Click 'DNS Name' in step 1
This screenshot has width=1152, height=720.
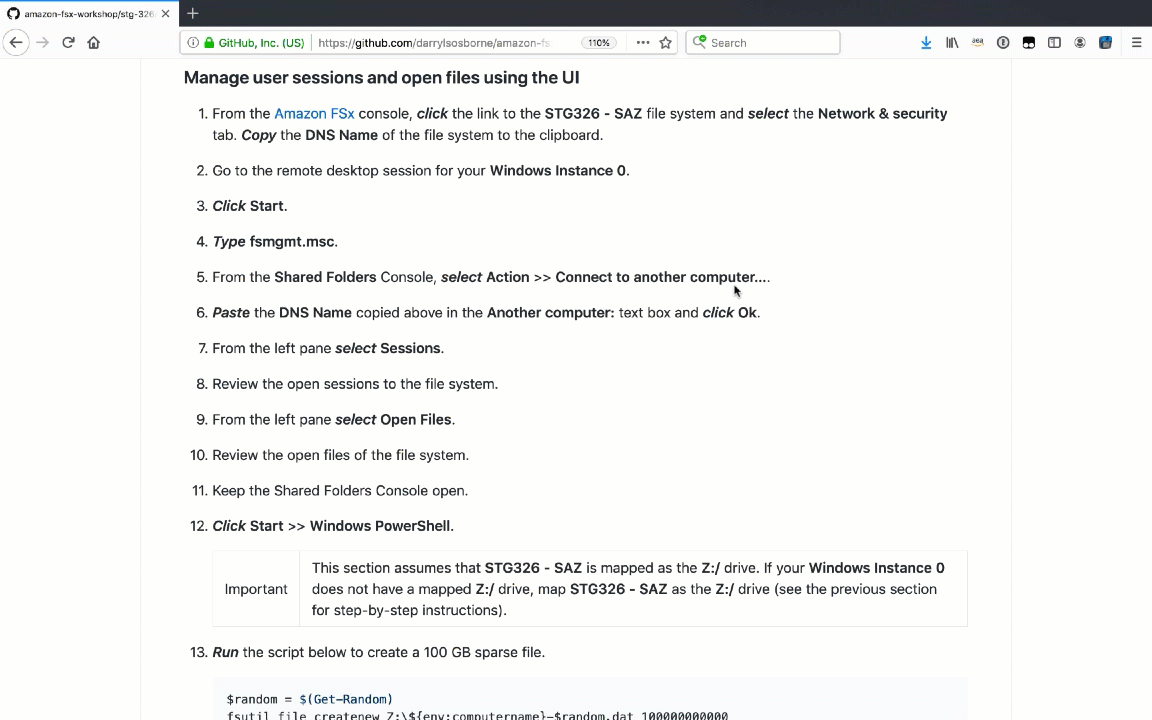pyautogui.click(x=341, y=135)
